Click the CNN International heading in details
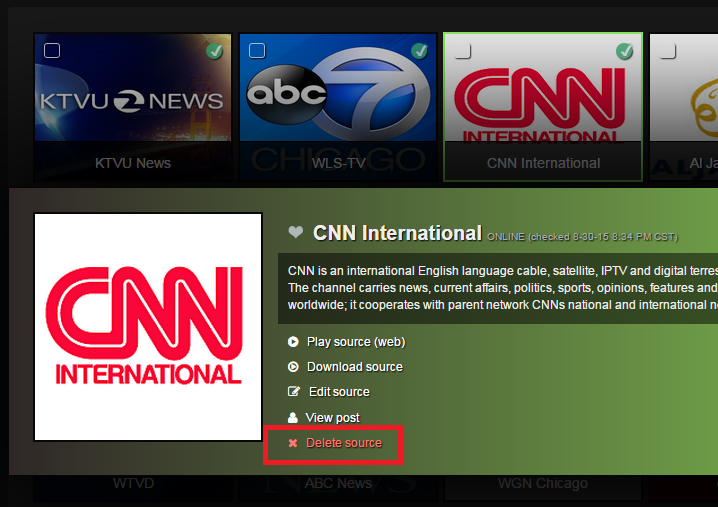The height and width of the screenshot is (507, 718). click(397, 233)
